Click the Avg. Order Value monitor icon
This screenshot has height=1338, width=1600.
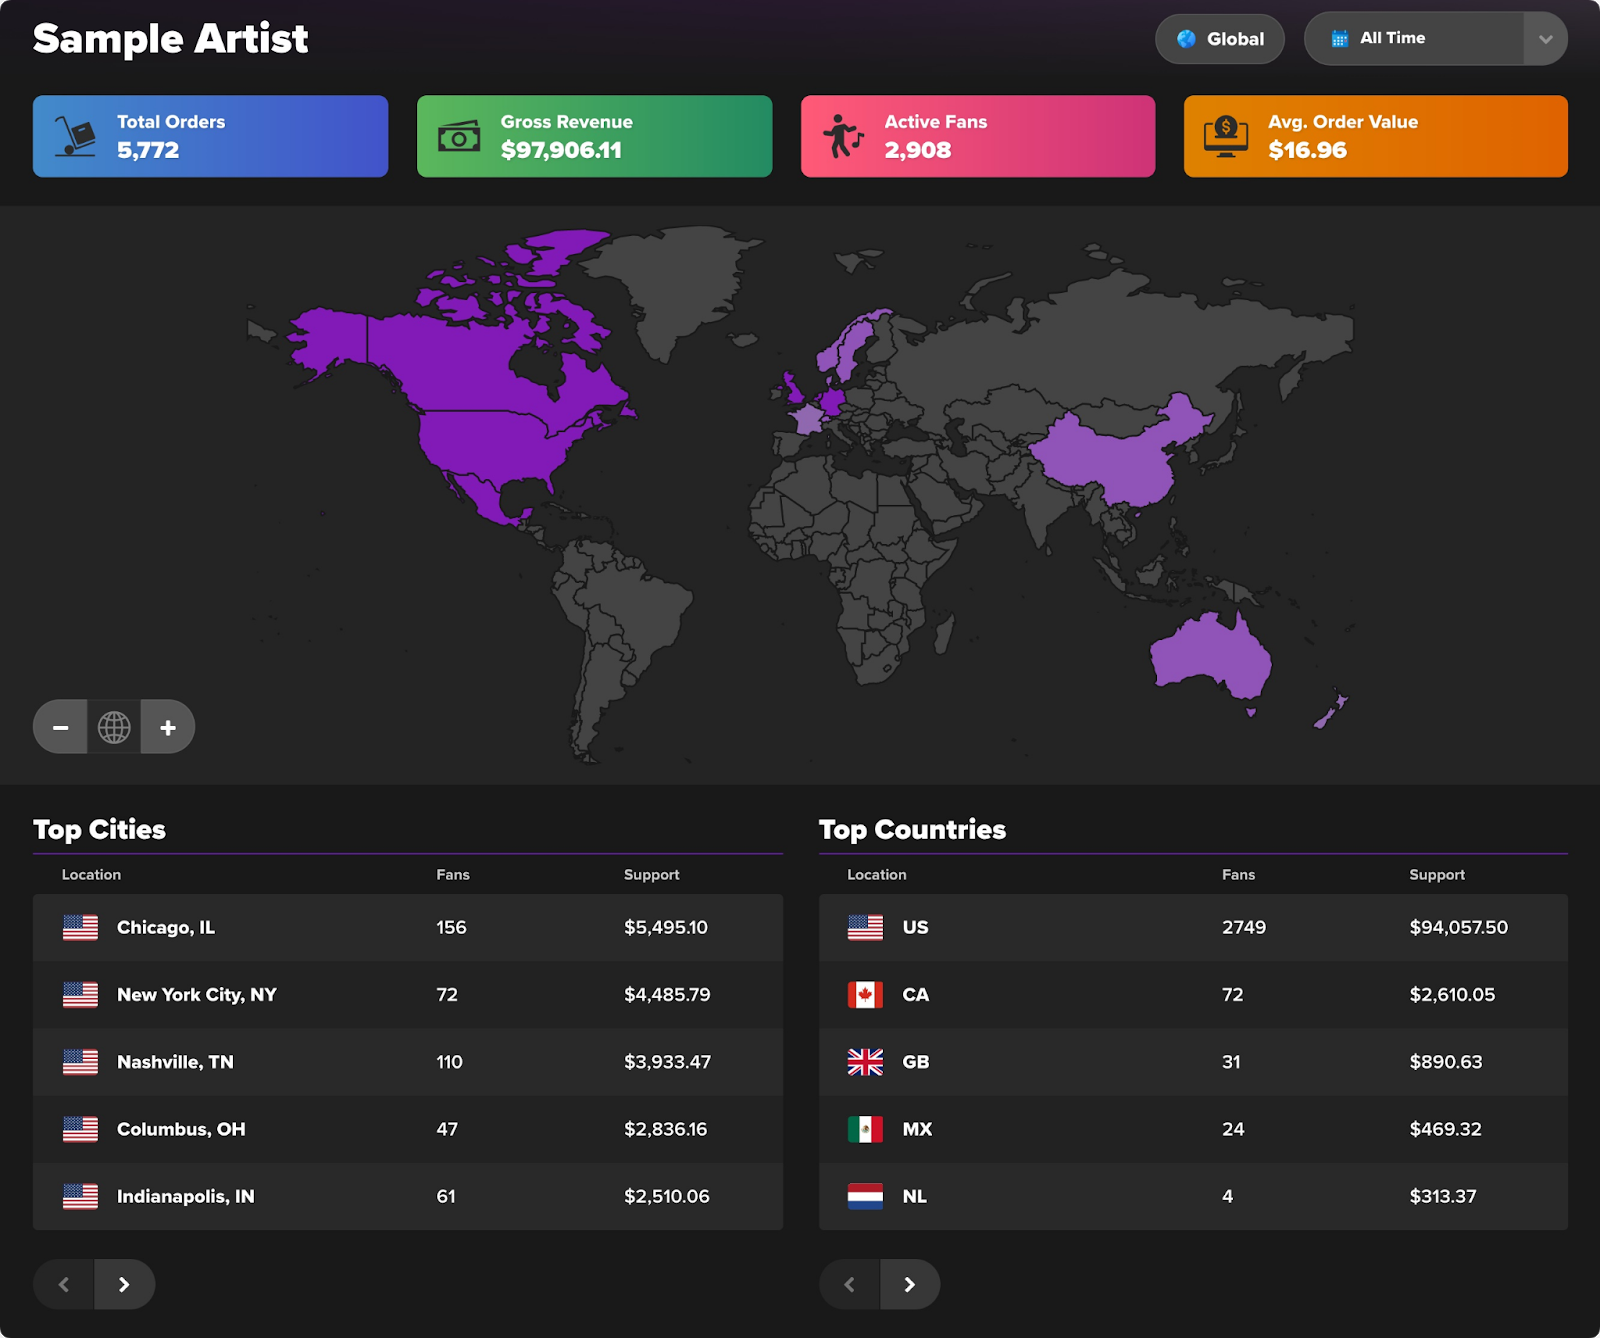tap(1226, 137)
